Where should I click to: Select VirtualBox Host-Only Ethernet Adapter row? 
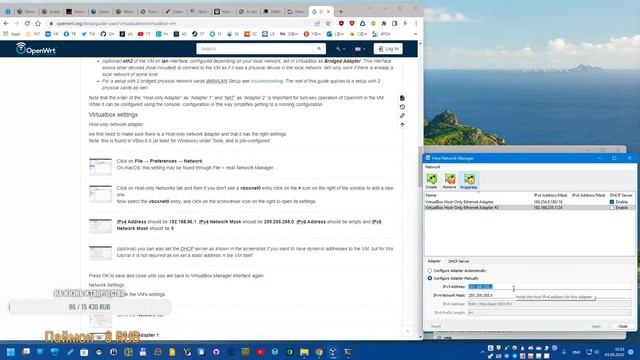[x=529, y=202]
